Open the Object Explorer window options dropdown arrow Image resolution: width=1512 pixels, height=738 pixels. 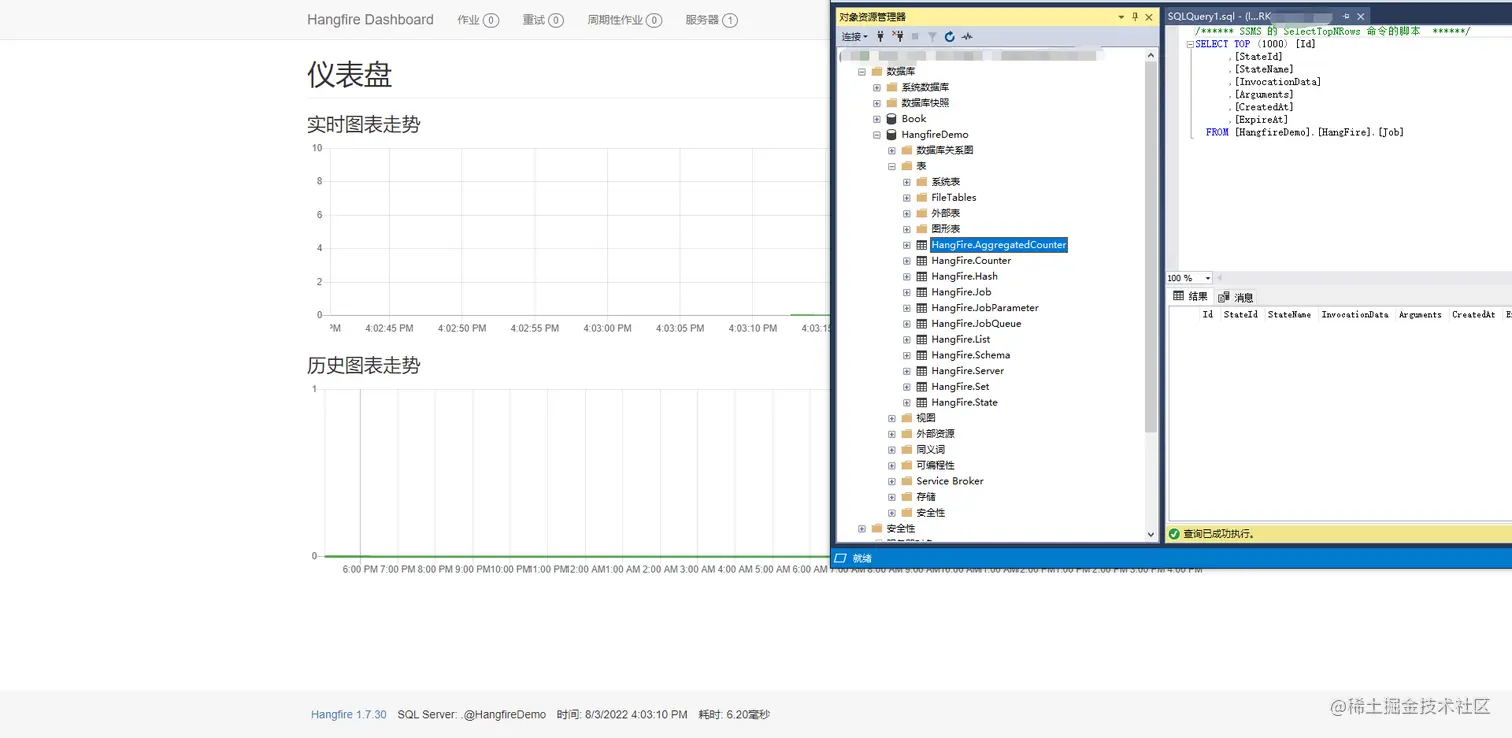tap(1121, 17)
